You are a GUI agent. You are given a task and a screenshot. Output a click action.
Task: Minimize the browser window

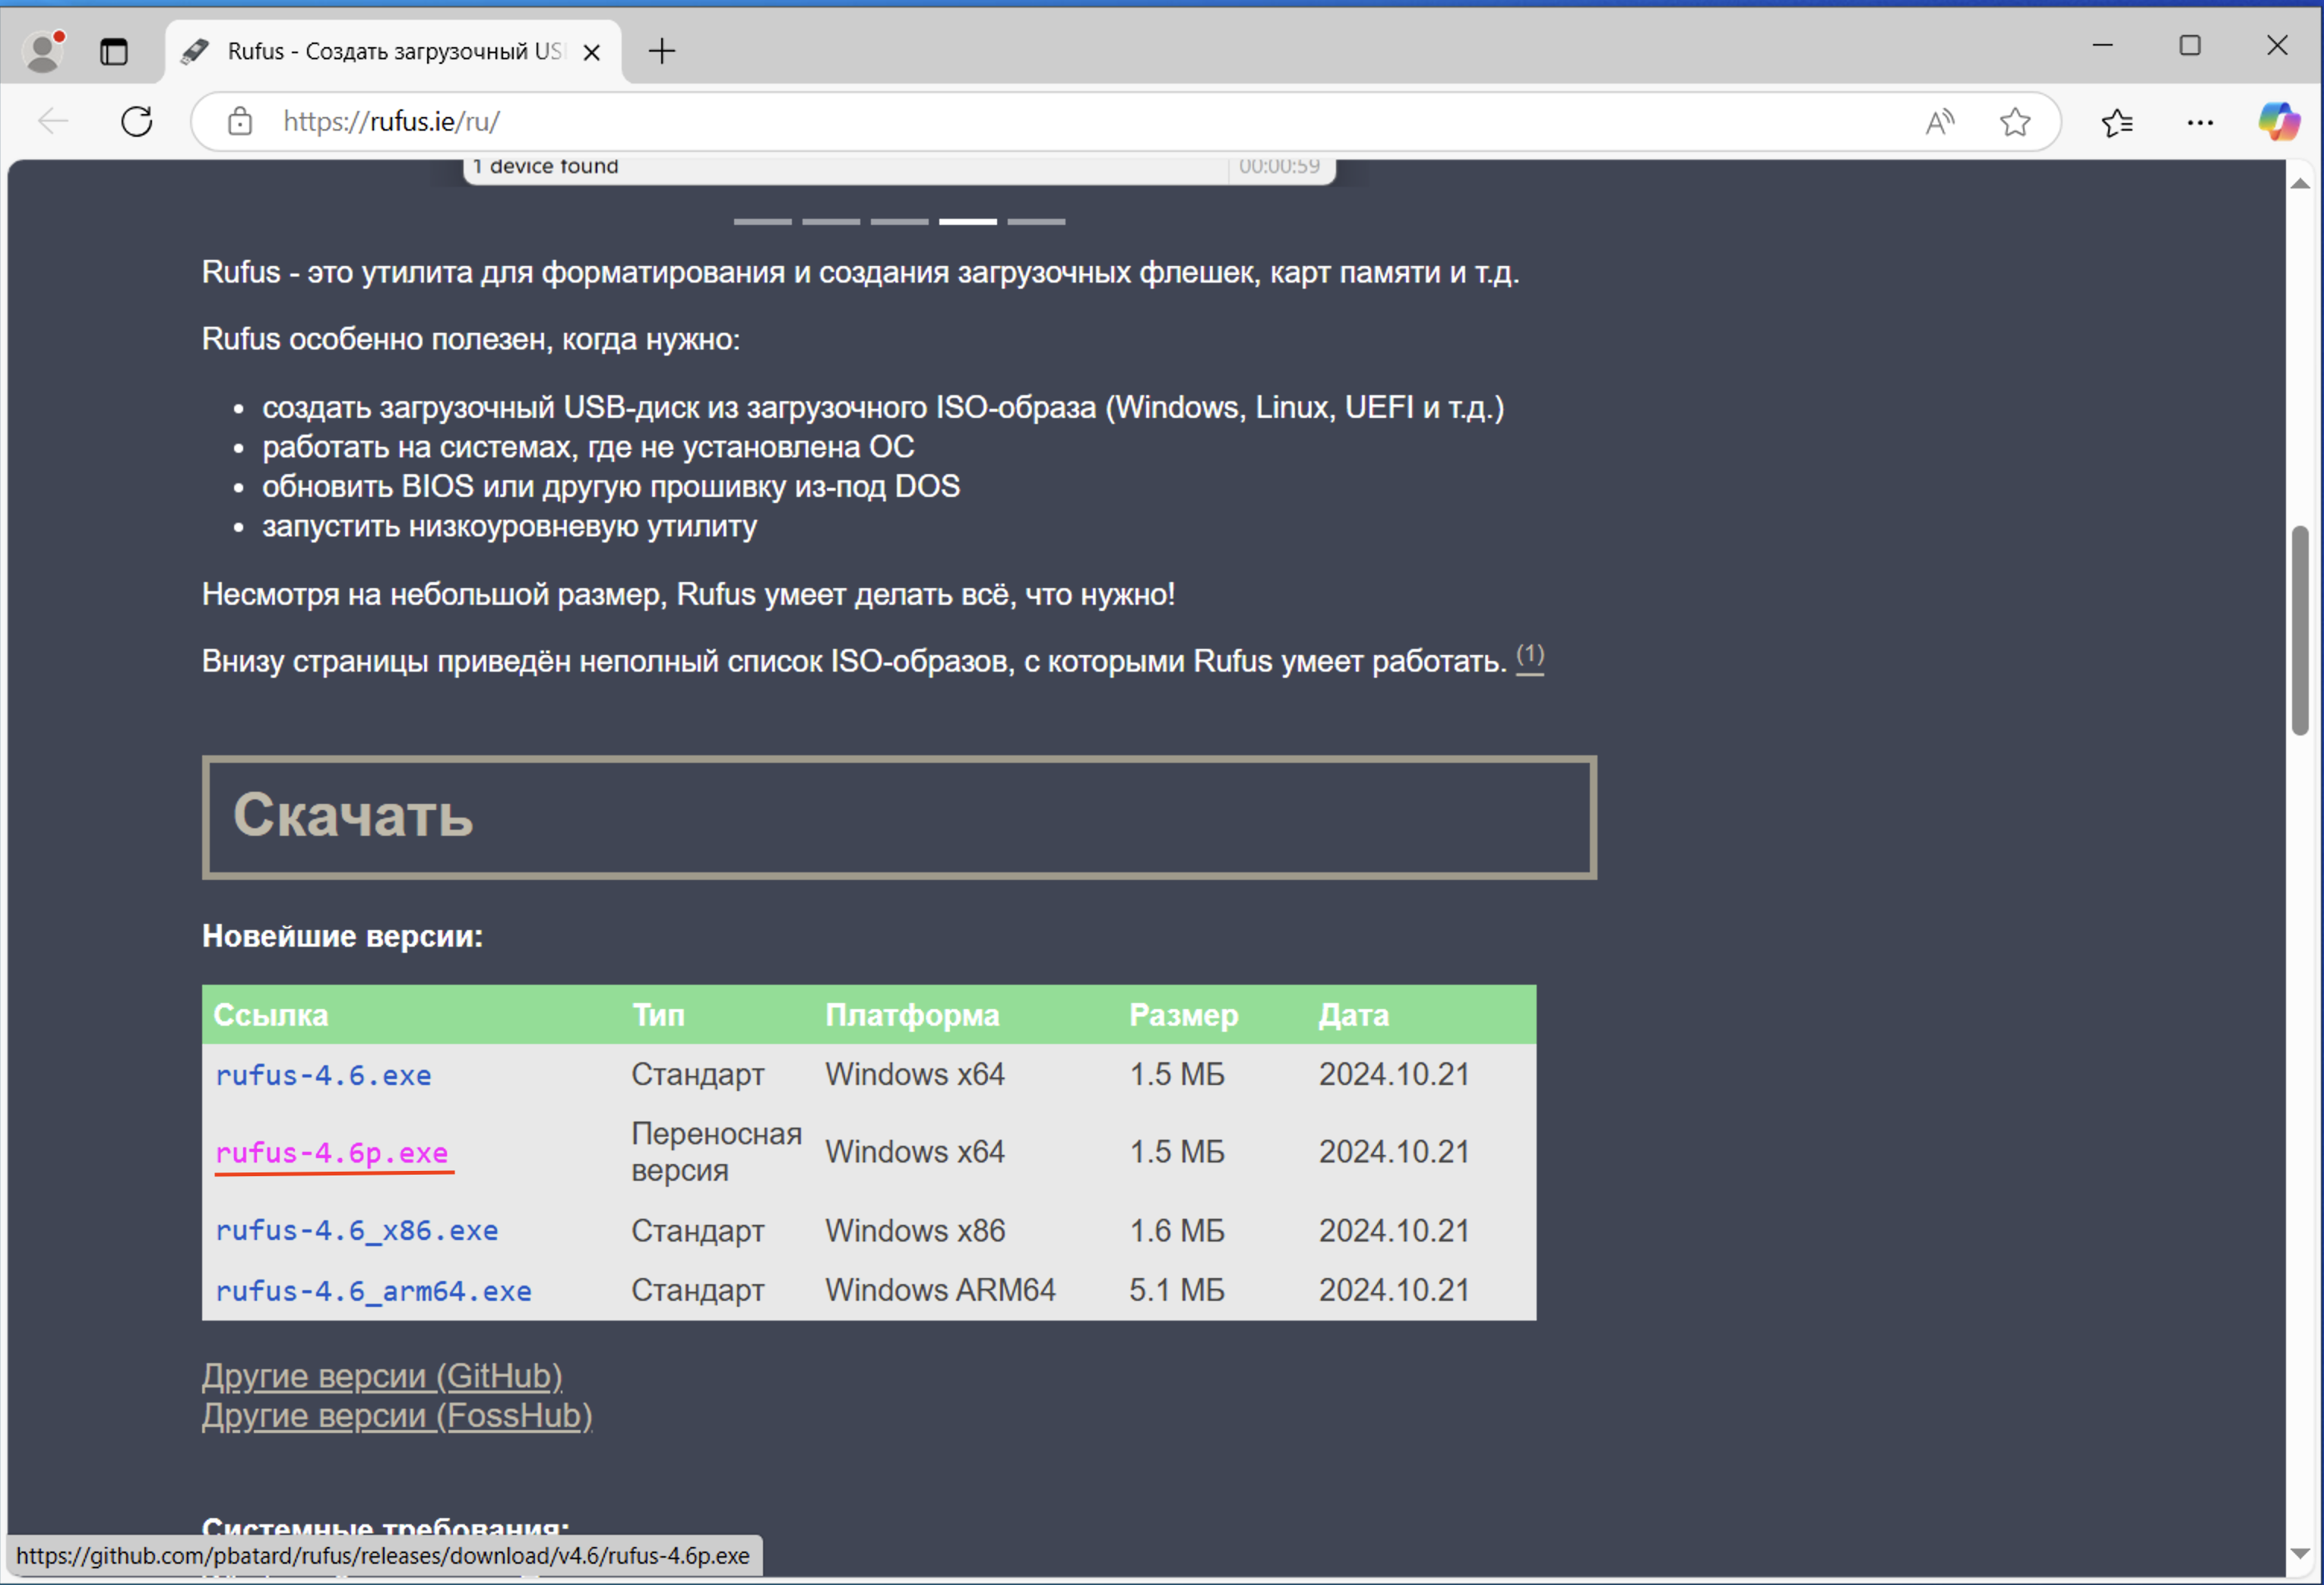click(2102, 45)
